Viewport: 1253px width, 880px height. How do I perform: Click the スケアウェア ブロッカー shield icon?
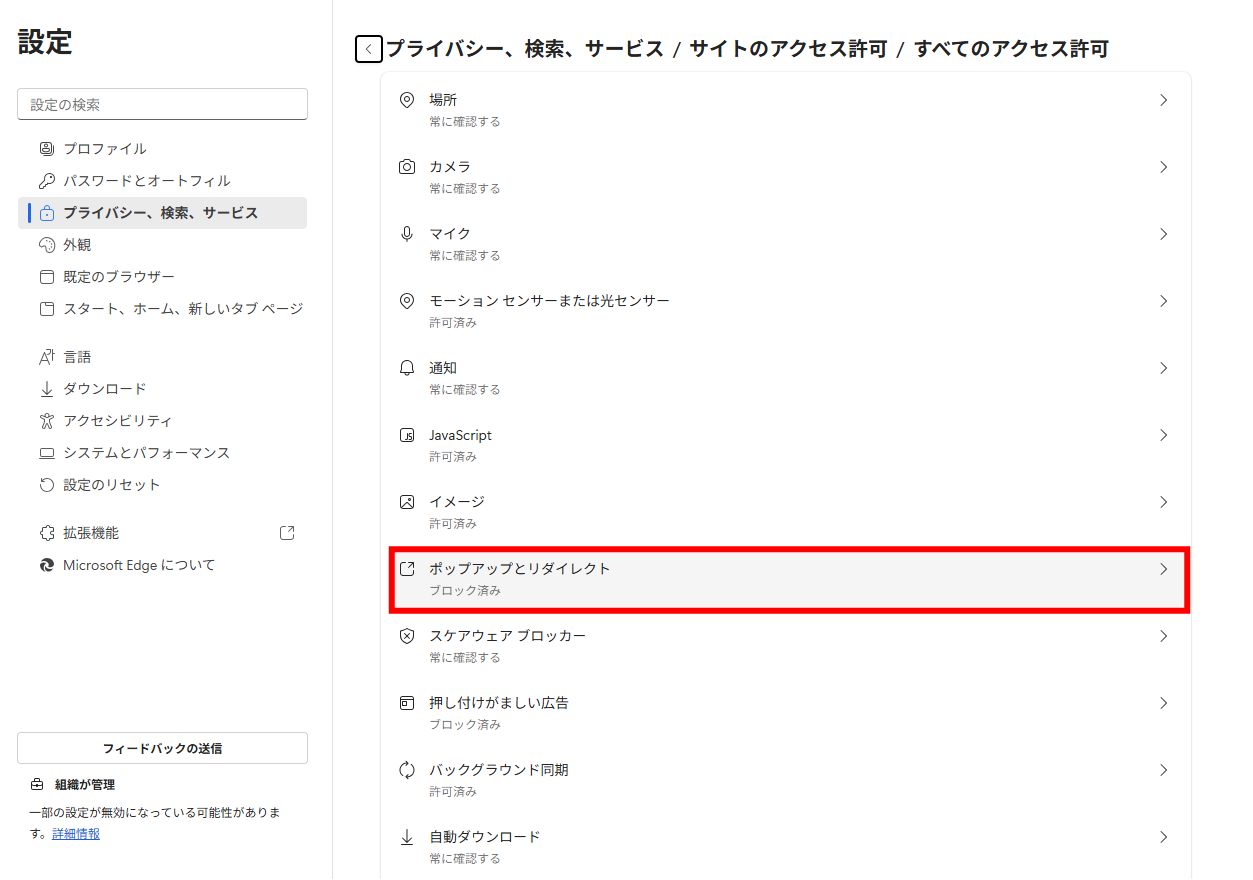(x=407, y=636)
